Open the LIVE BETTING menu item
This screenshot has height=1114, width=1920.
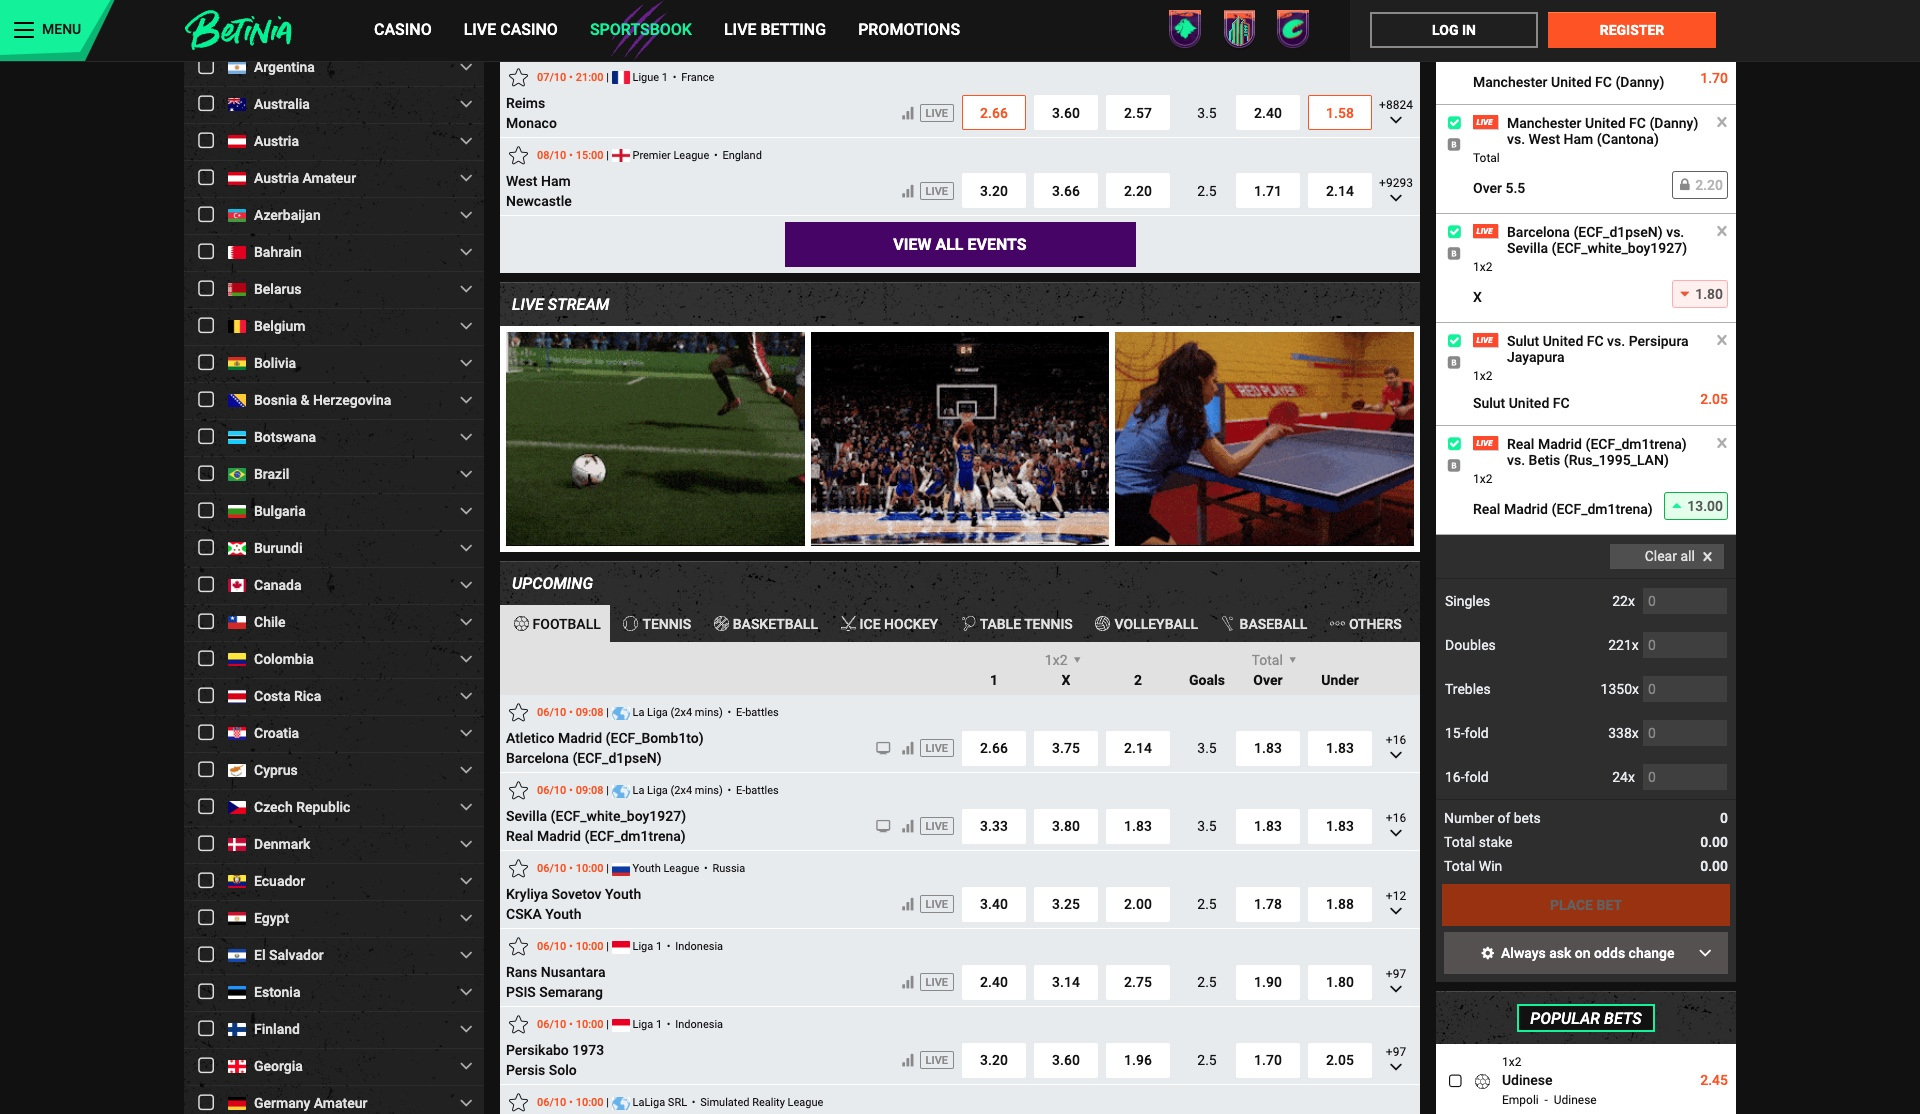[774, 29]
